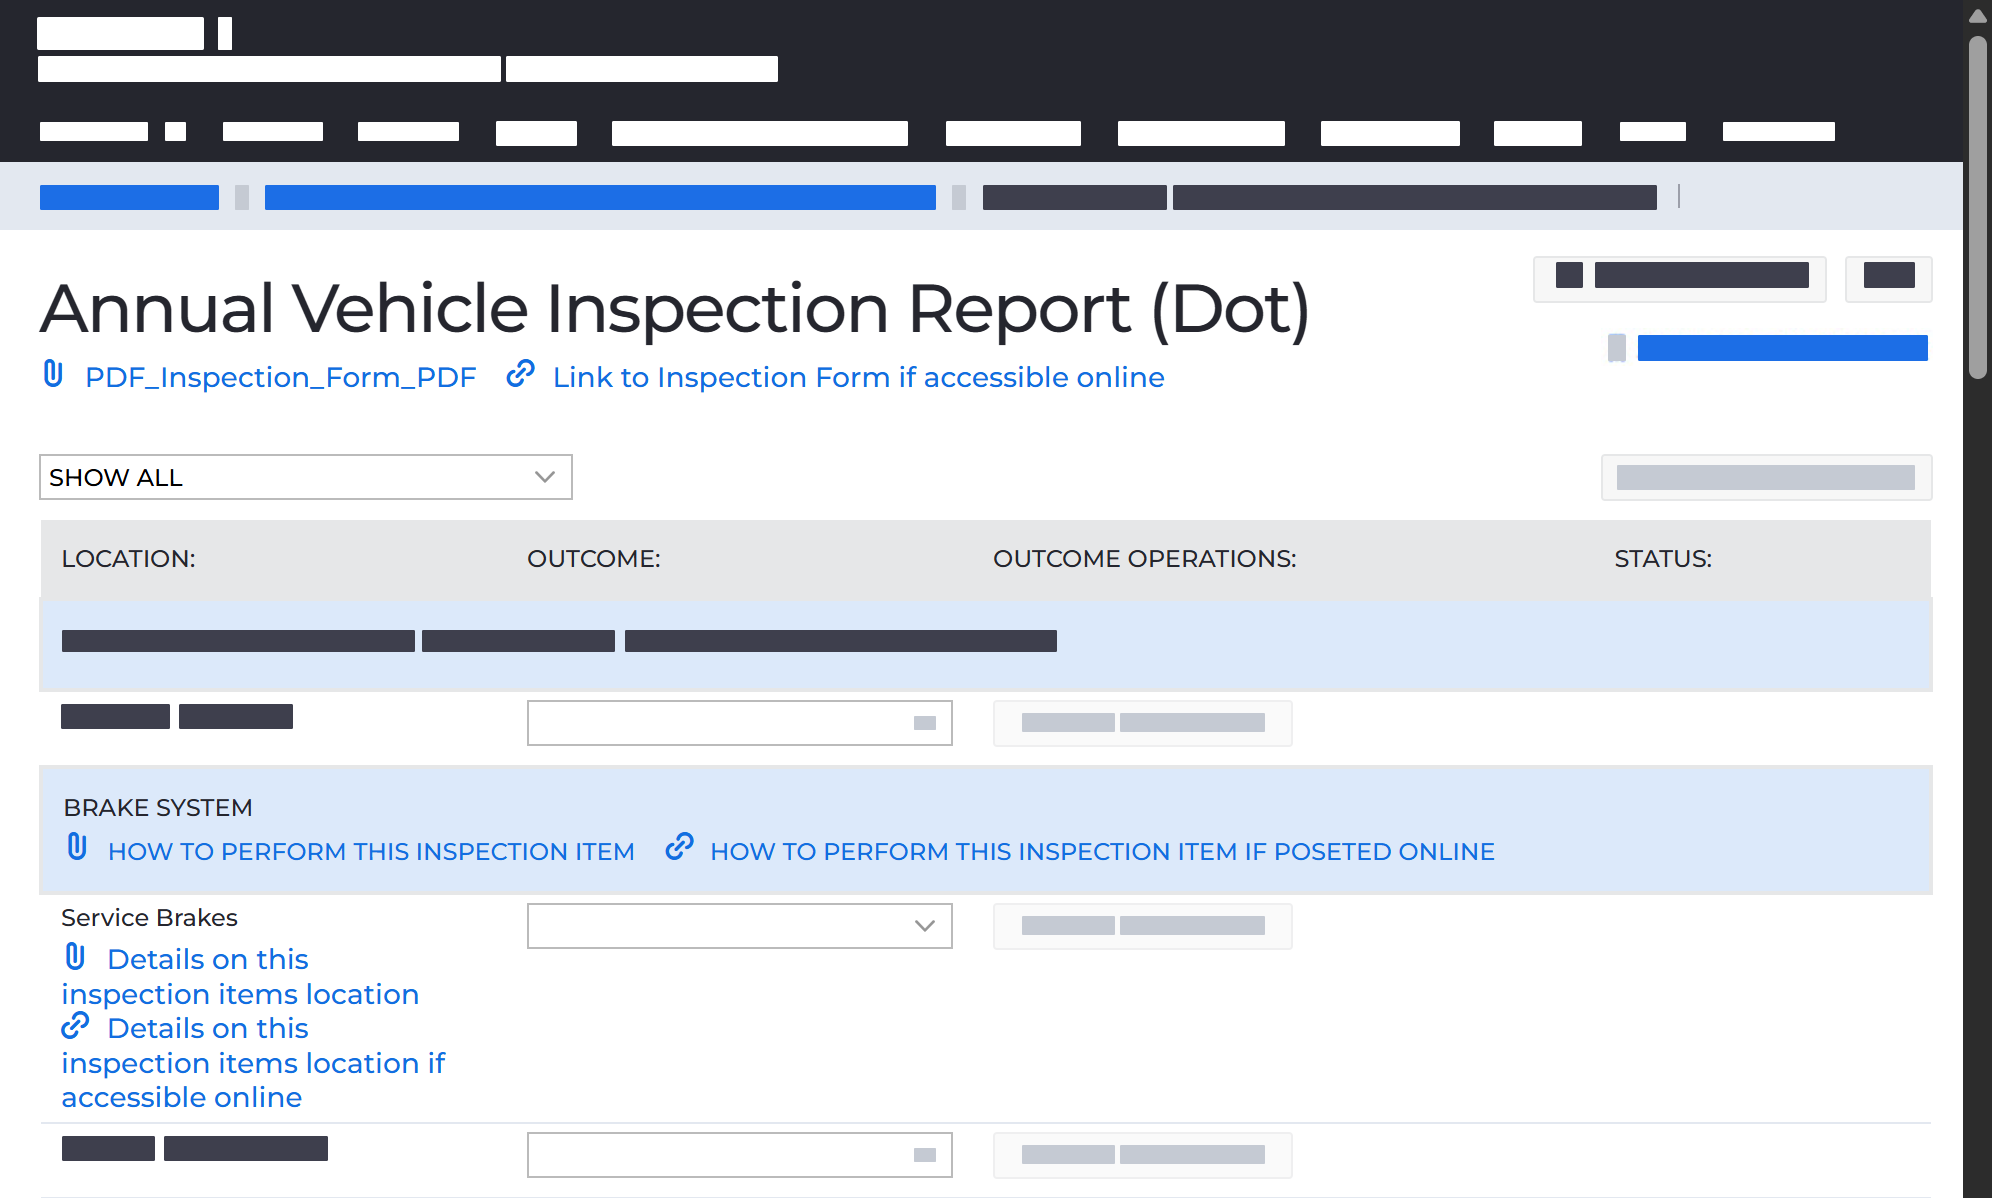1992x1198 pixels.
Task: Click paperclip icon under Service Brakes
Action: tap(75, 957)
